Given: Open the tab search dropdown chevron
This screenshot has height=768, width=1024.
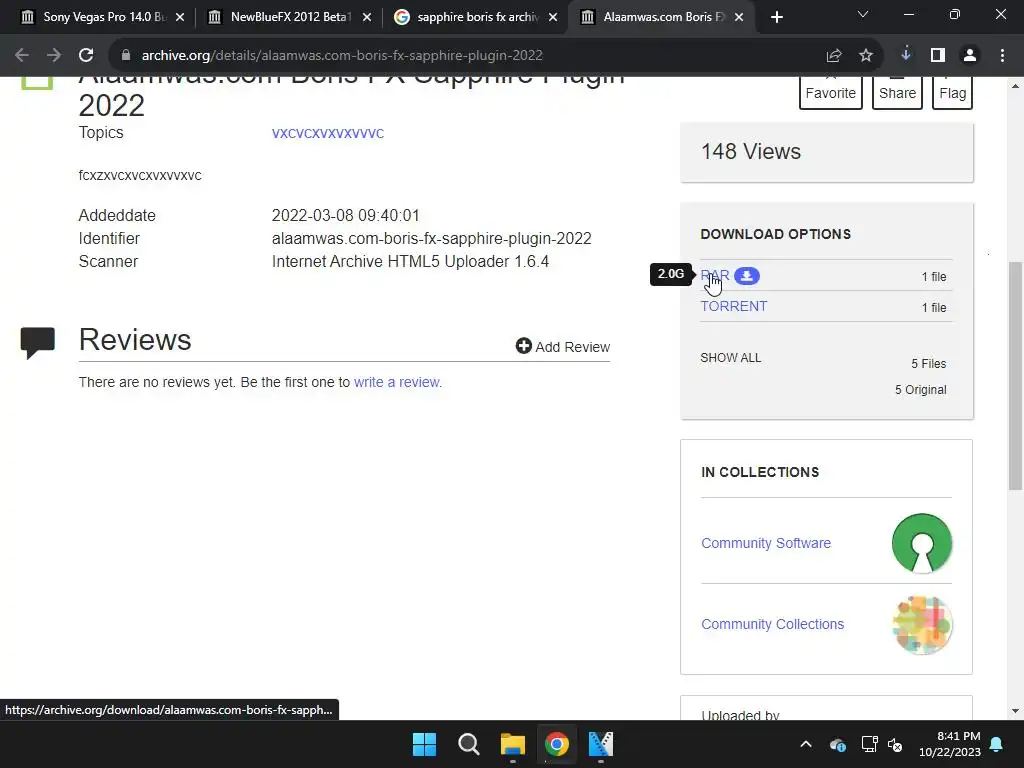Looking at the screenshot, I should [x=863, y=14].
